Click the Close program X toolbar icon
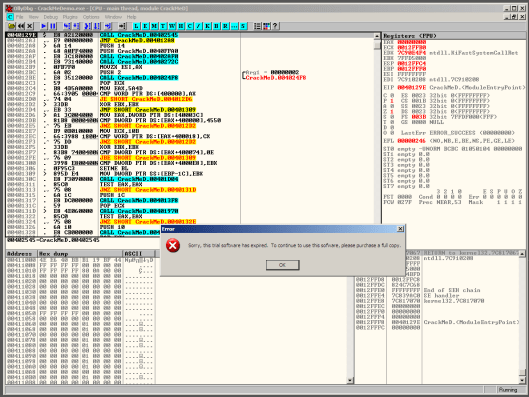Image resolution: width=529 pixels, height=397 pixels. [x=30, y=26]
